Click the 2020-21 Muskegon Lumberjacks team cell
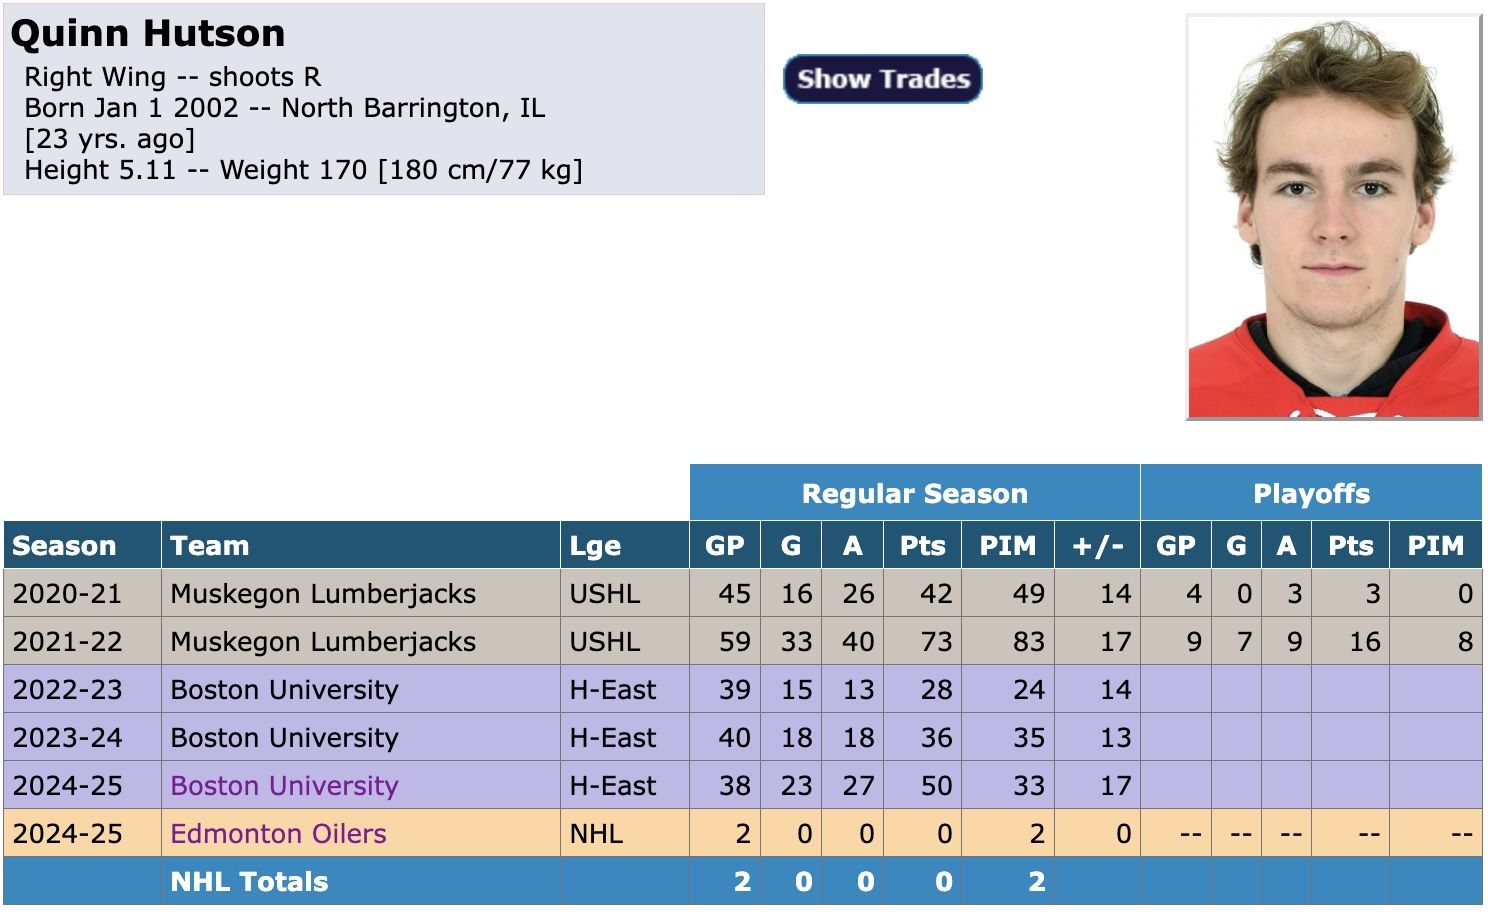This screenshot has height=916, width=1488. 323,594
